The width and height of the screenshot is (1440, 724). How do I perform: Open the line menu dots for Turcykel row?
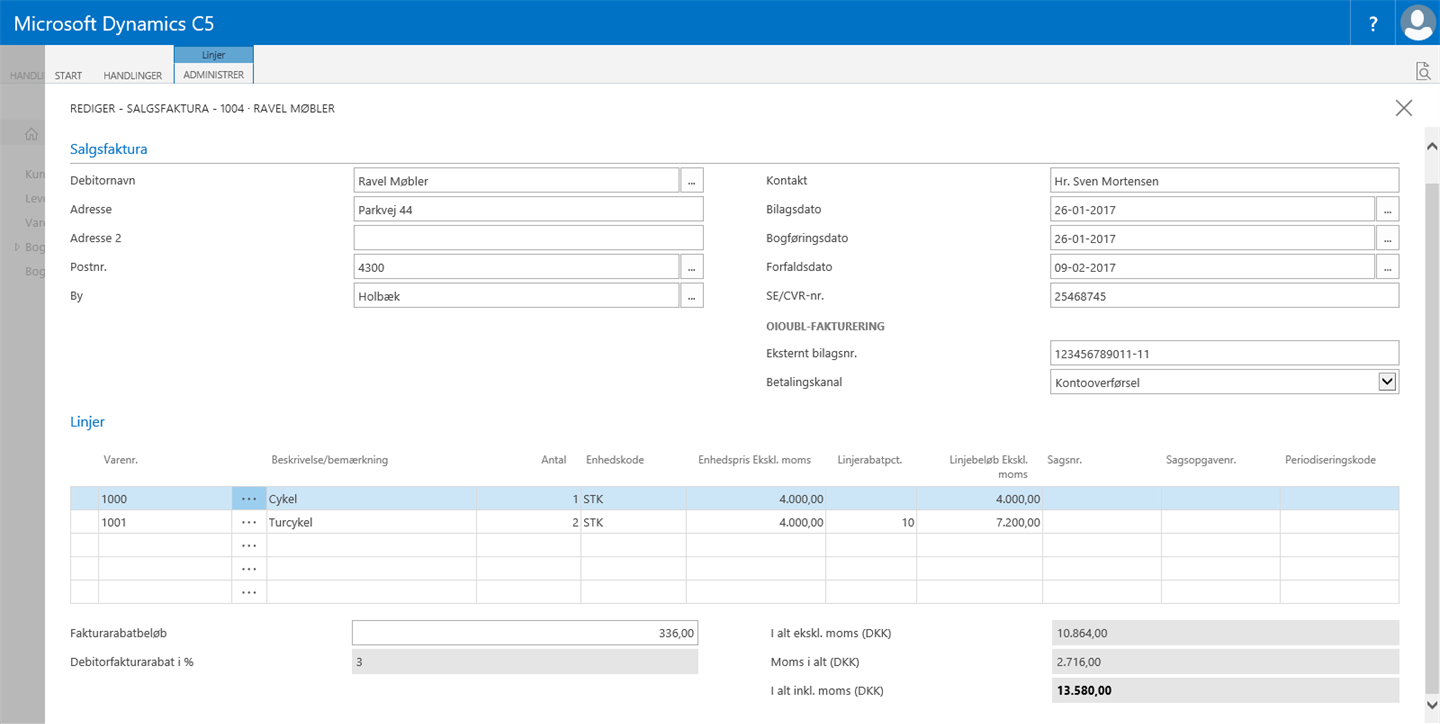click(249, 522)
